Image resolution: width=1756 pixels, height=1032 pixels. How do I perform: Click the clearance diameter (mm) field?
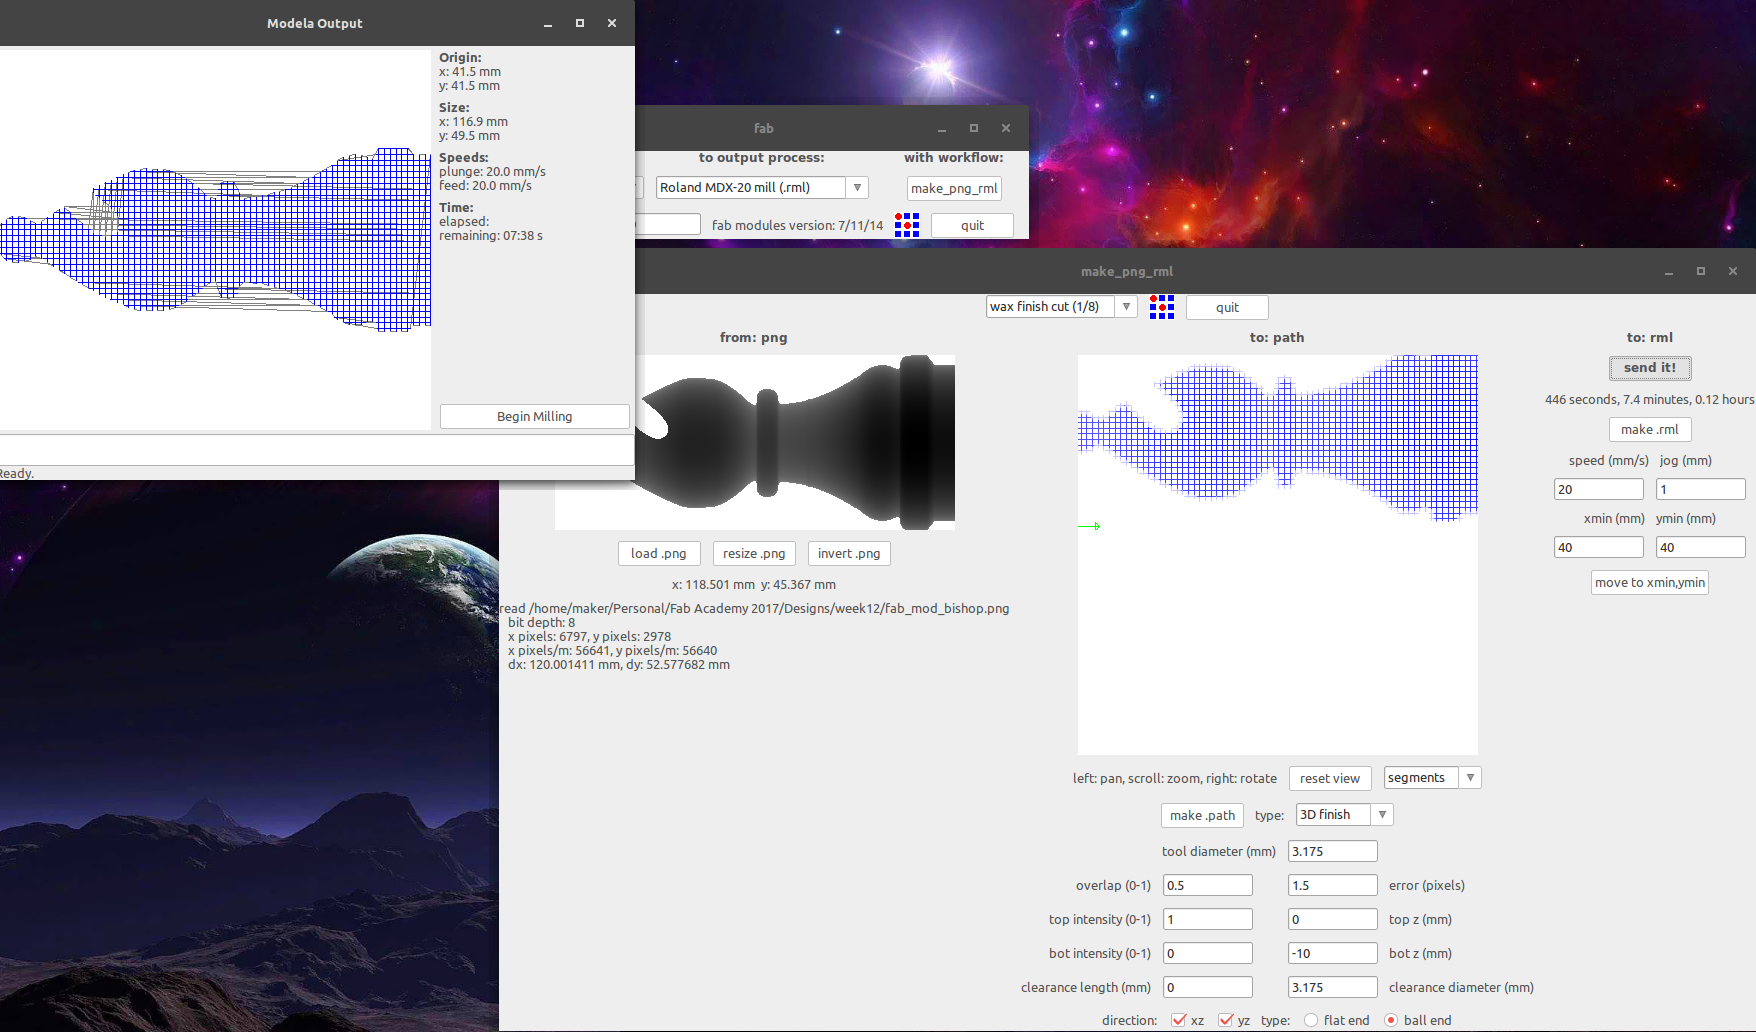(x=1333, y=987)
